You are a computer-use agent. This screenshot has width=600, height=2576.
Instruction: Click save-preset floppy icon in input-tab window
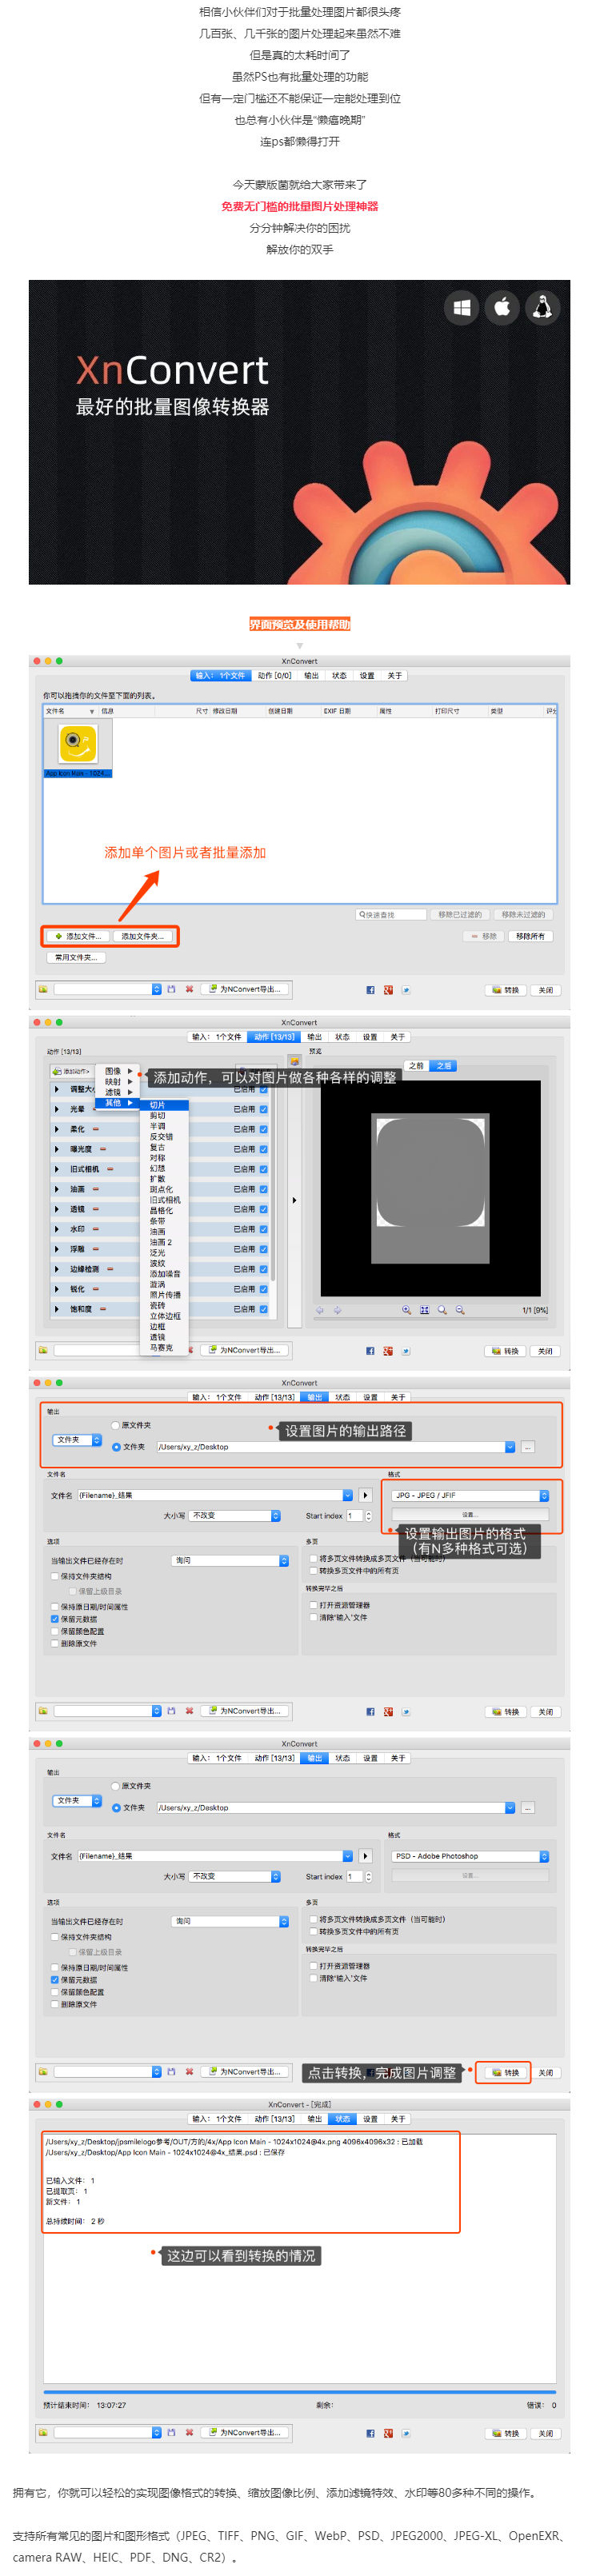point(171,989)
